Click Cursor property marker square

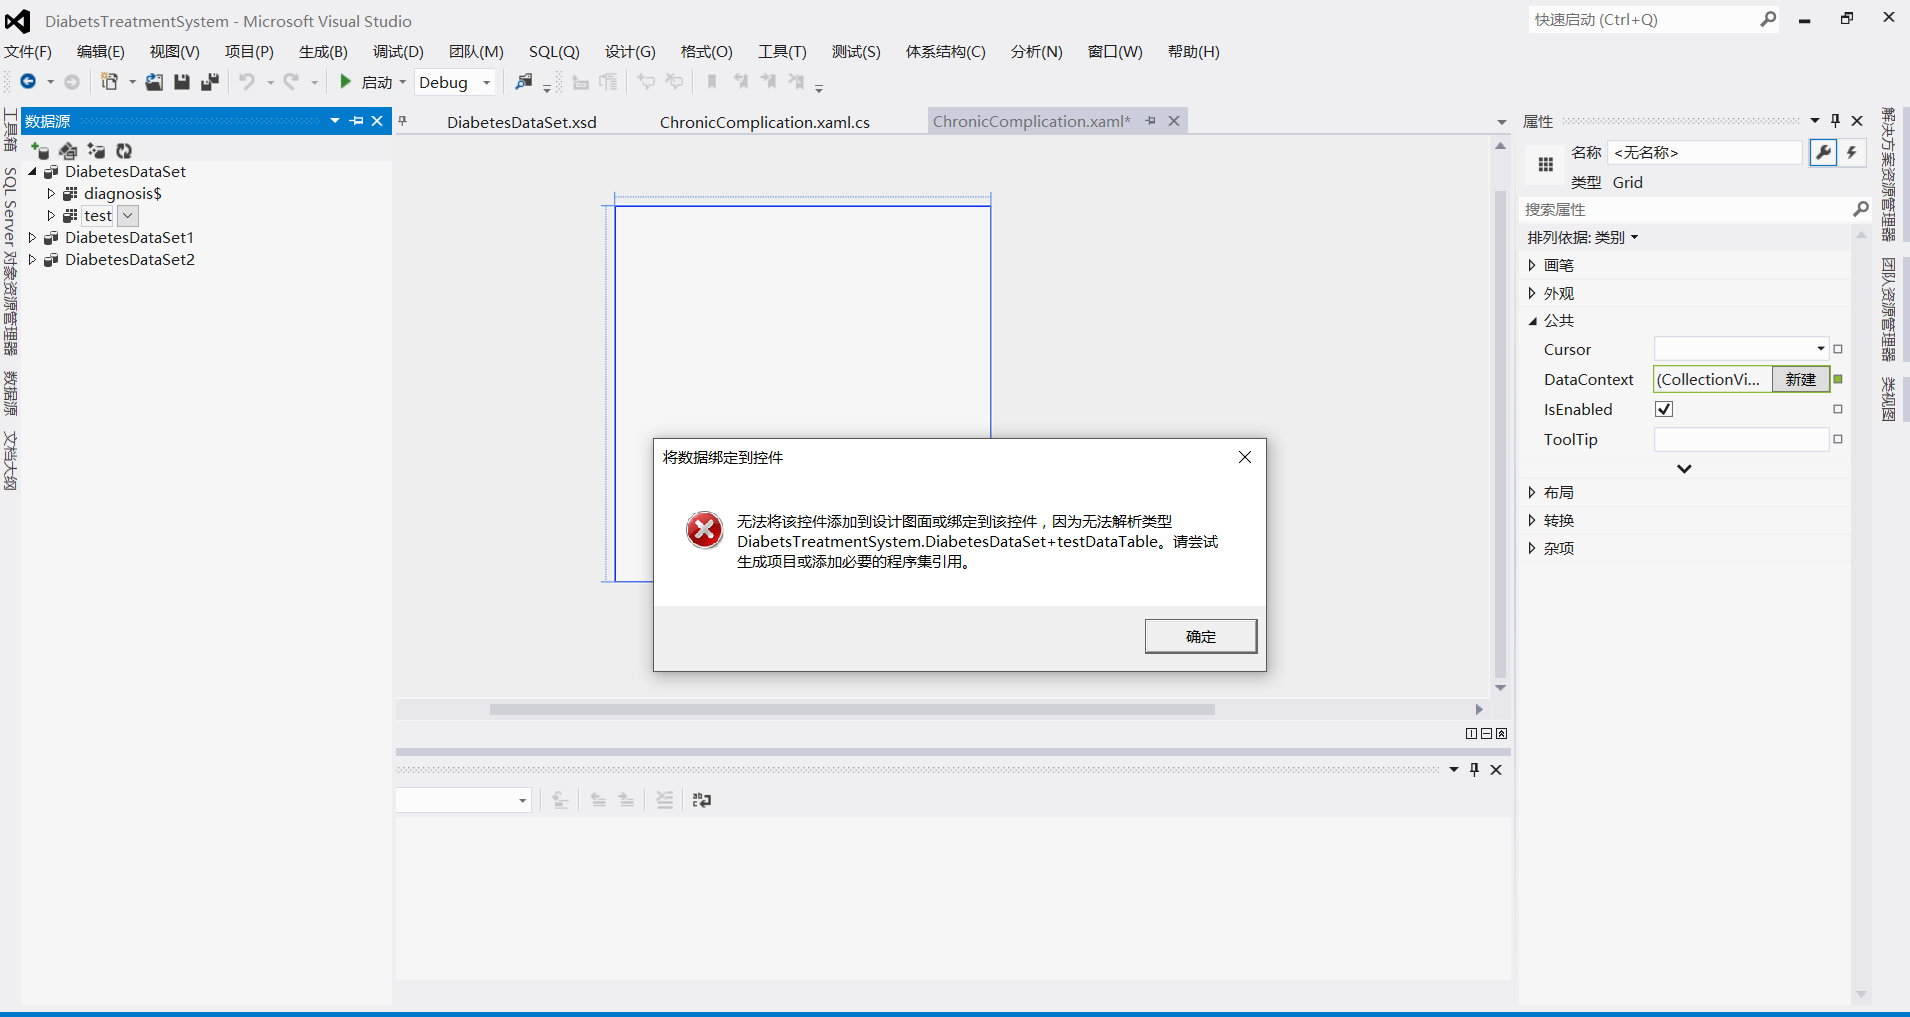[1838, 349]
